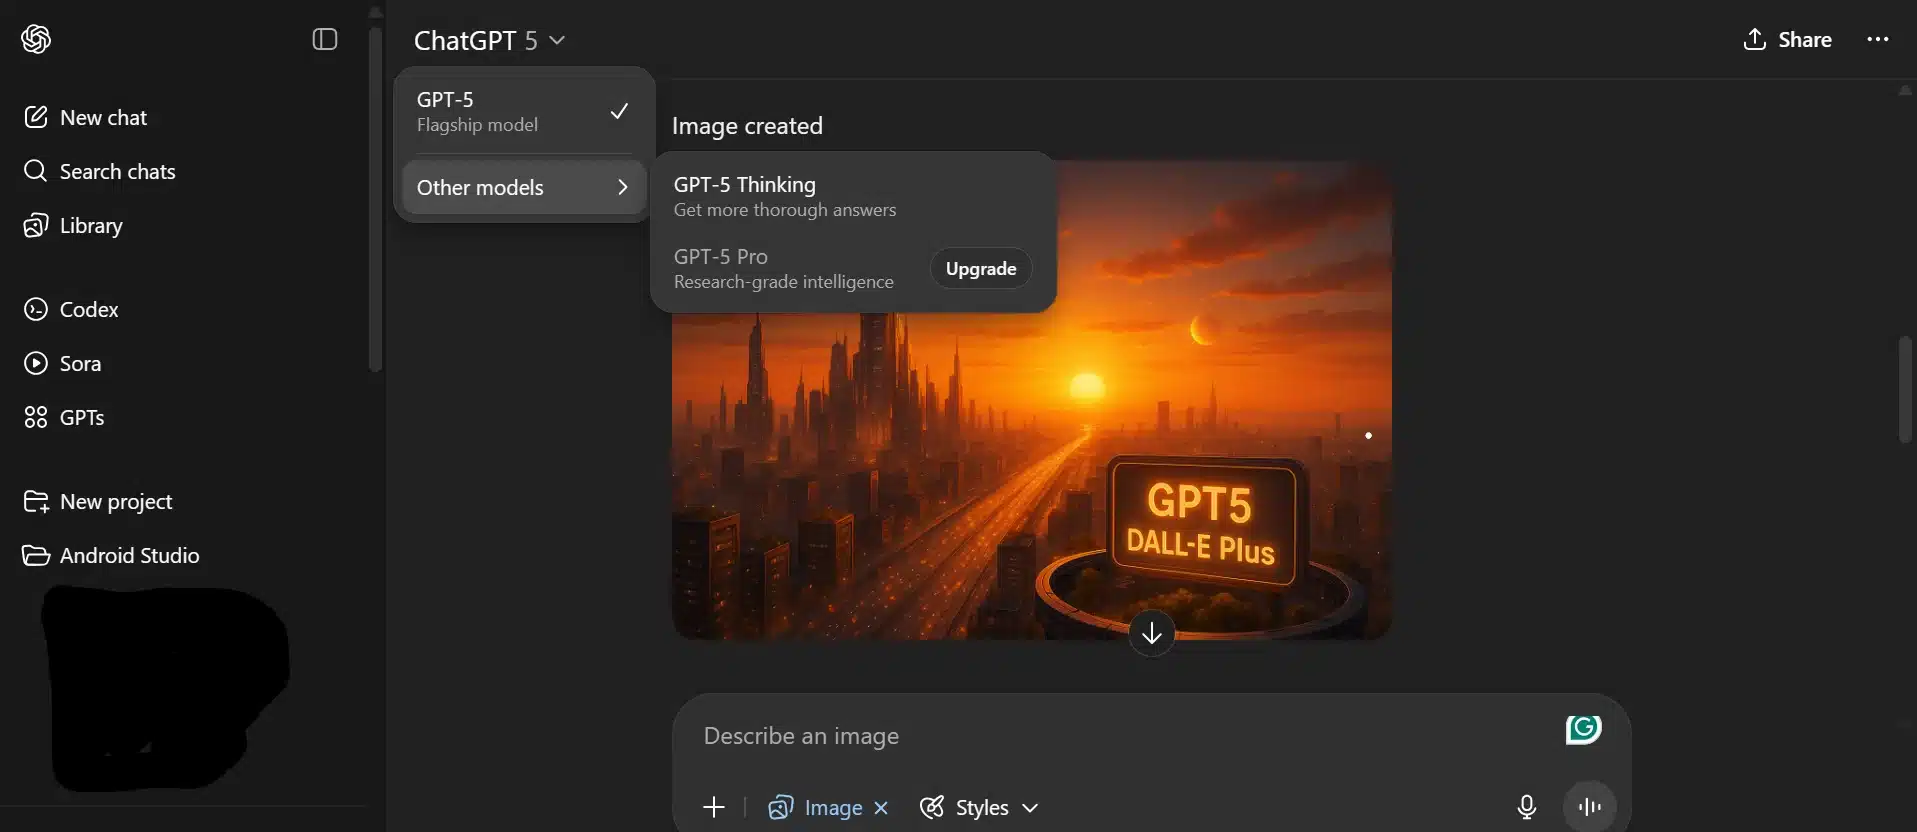Click the ChatGPT logo icon
The width and height of the screenshot is (1917, 832).
[36, 39]
